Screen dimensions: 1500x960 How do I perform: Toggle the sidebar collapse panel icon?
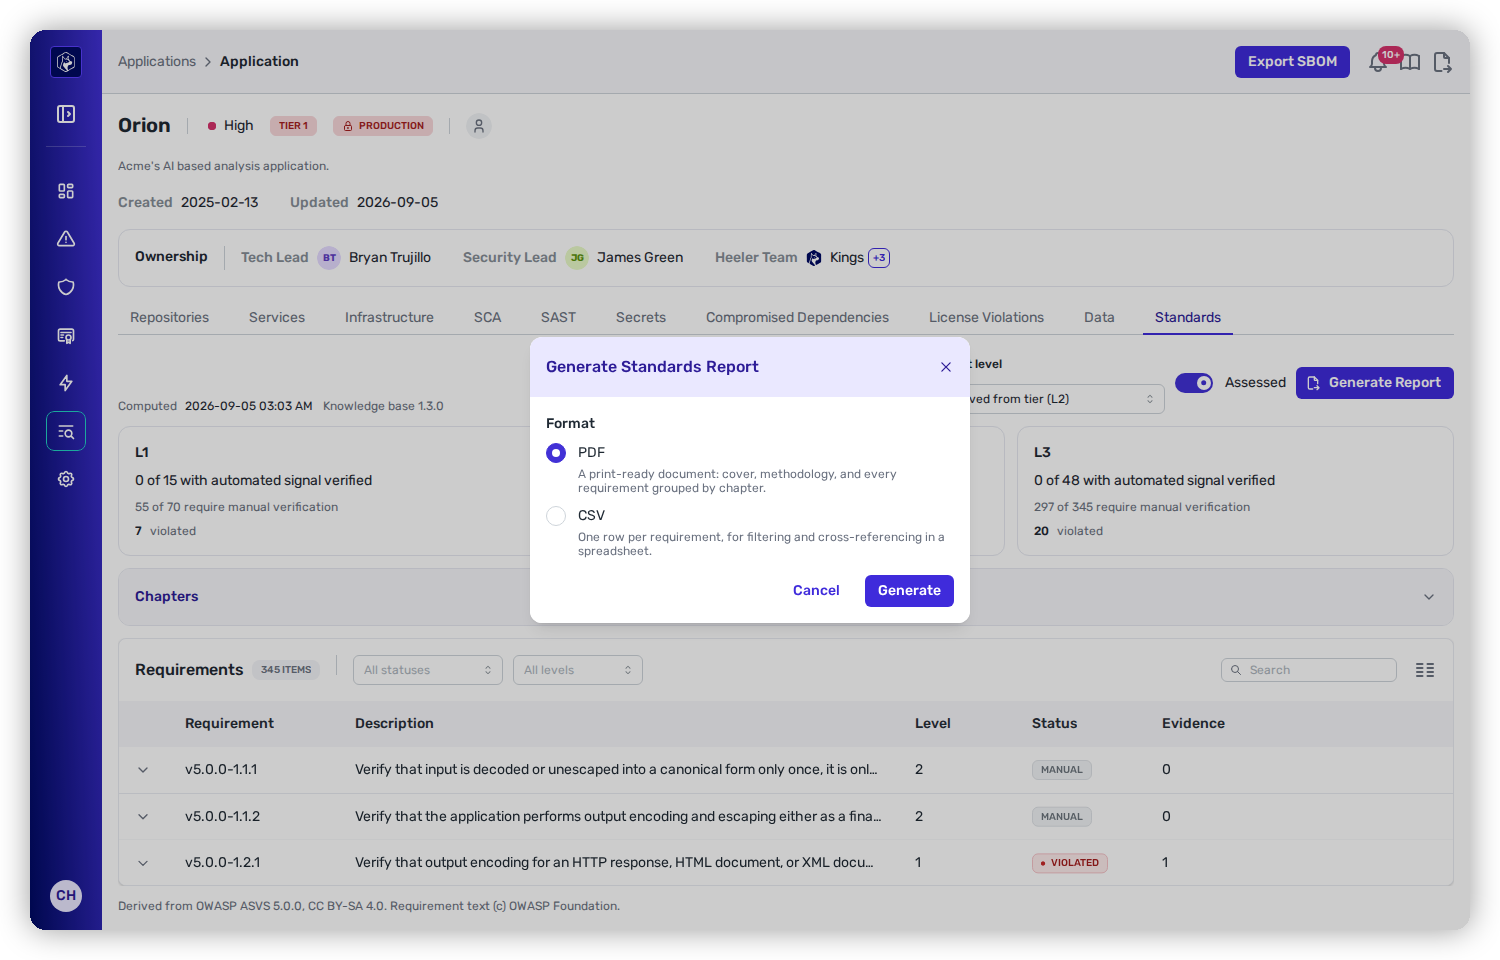pyautogui.click(x=66, y=114)
